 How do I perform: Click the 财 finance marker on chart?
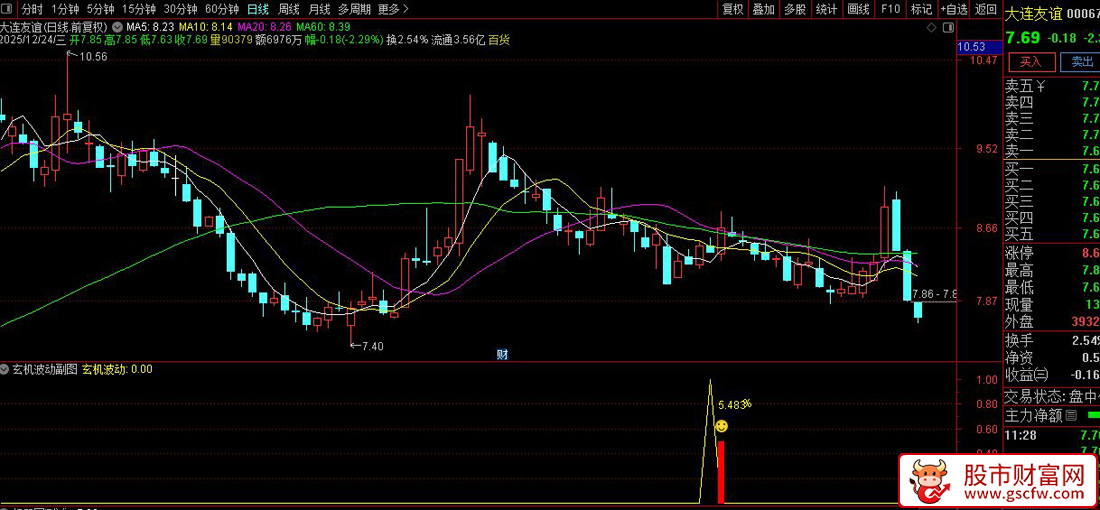502,354
